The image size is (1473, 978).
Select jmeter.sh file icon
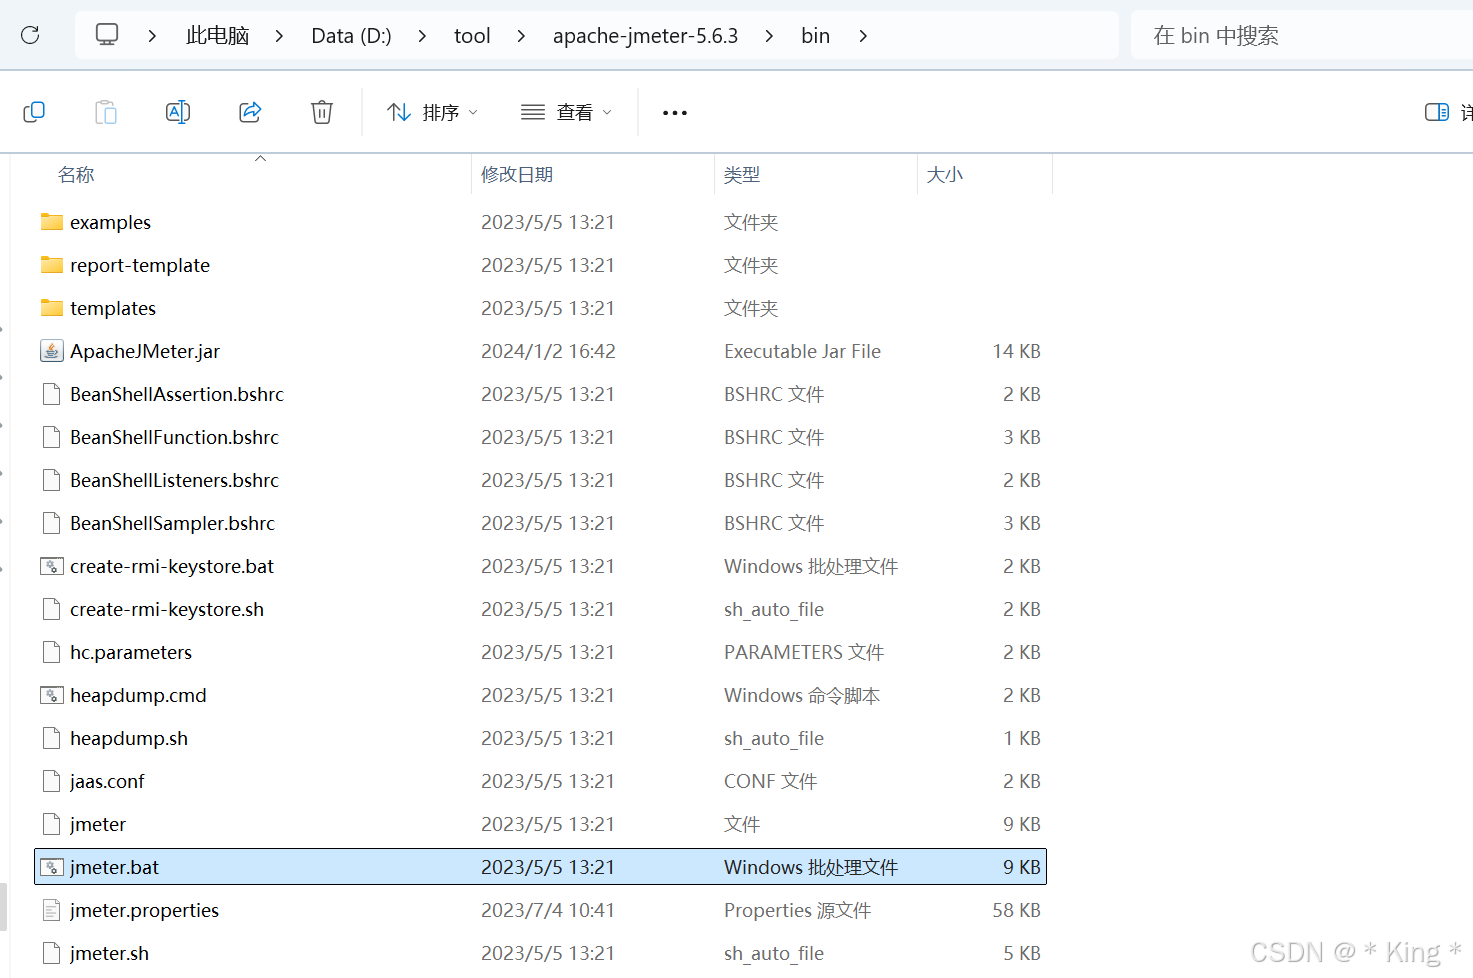pyautogui.click(x=52, y=953)
